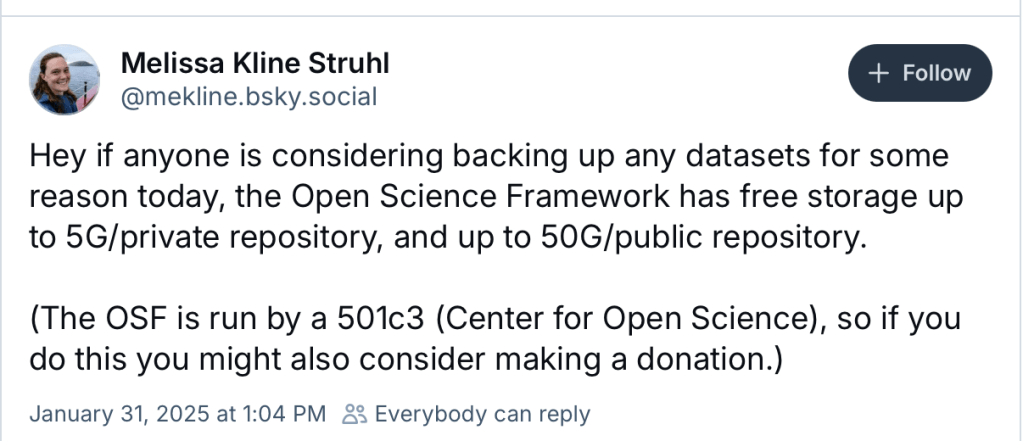
Task: Follow Melissa Kline Struhl
Action: click(920, 73)
